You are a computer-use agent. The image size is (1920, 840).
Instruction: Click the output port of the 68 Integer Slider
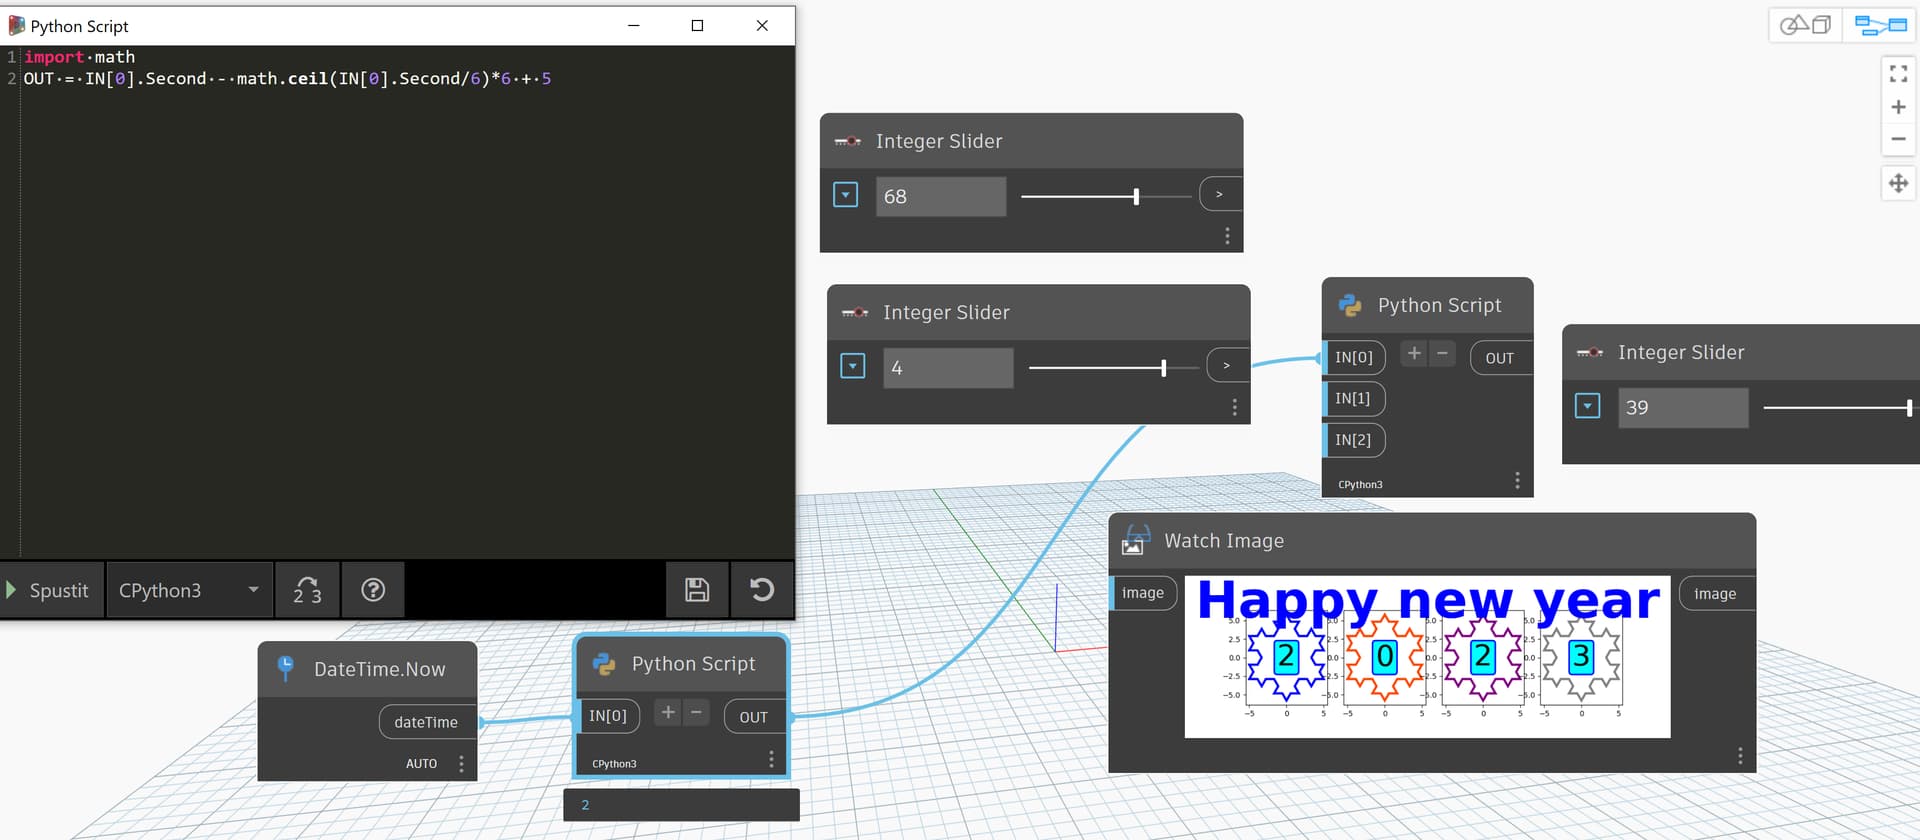click(1220, 194)
